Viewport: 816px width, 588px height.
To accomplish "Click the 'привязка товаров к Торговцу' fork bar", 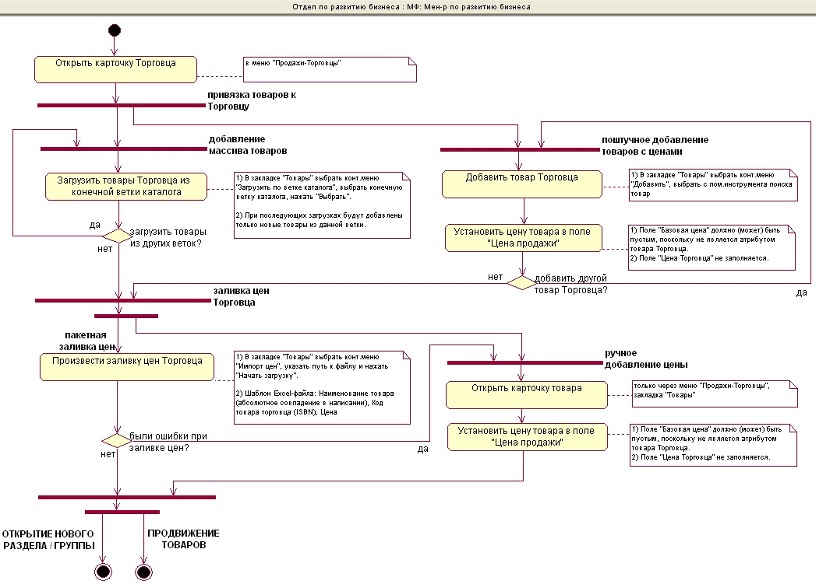I will point(120,104).
